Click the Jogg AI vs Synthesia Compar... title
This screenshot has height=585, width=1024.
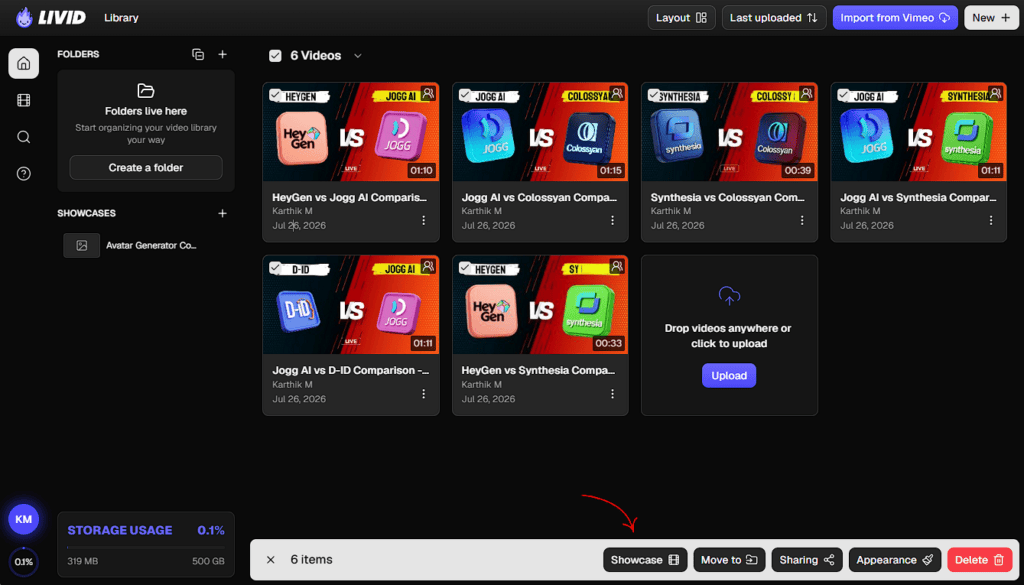pyautogui.click(x=918, y=197)
